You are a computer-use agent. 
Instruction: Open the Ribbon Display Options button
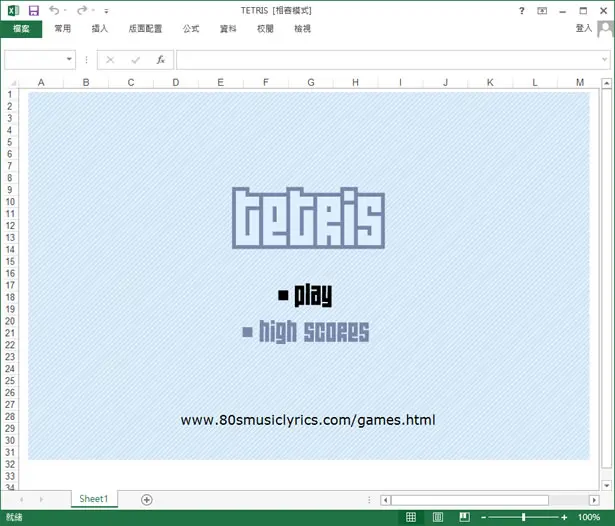[542, 11]
